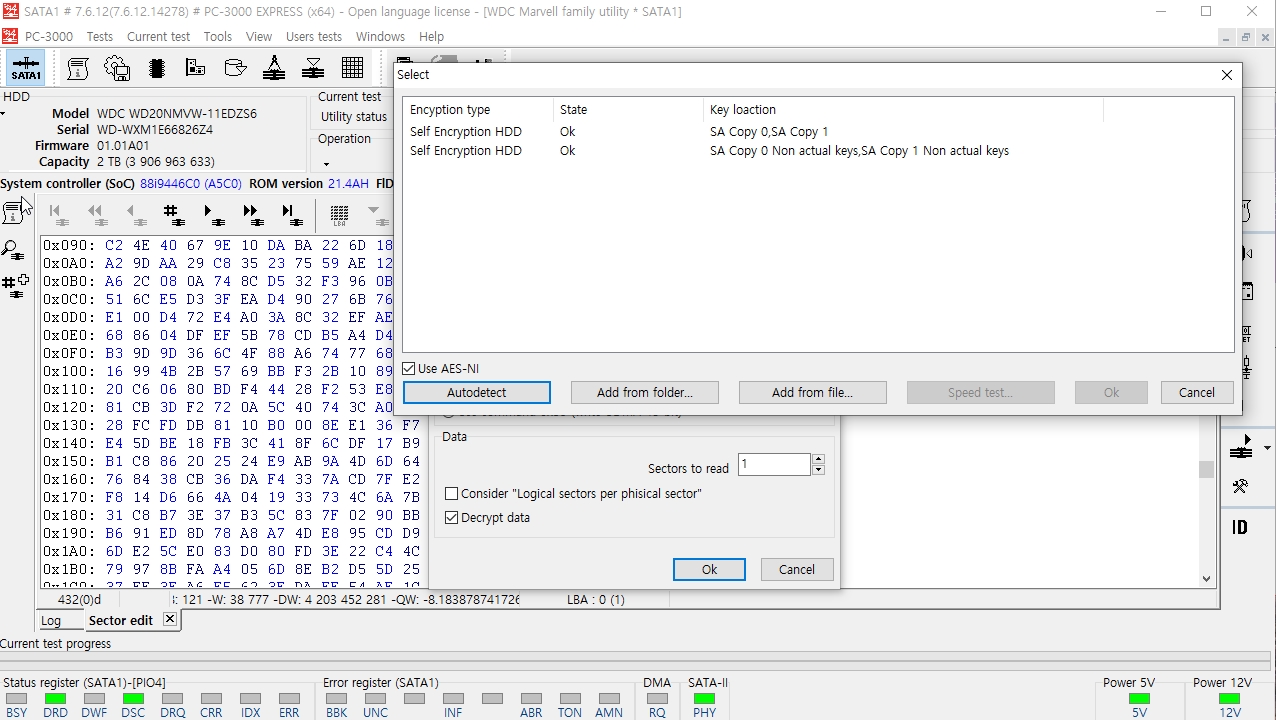This screenshot has height=720, width=1276.
Task: Open the Users tests menu
Action: [x=314, y=36]
